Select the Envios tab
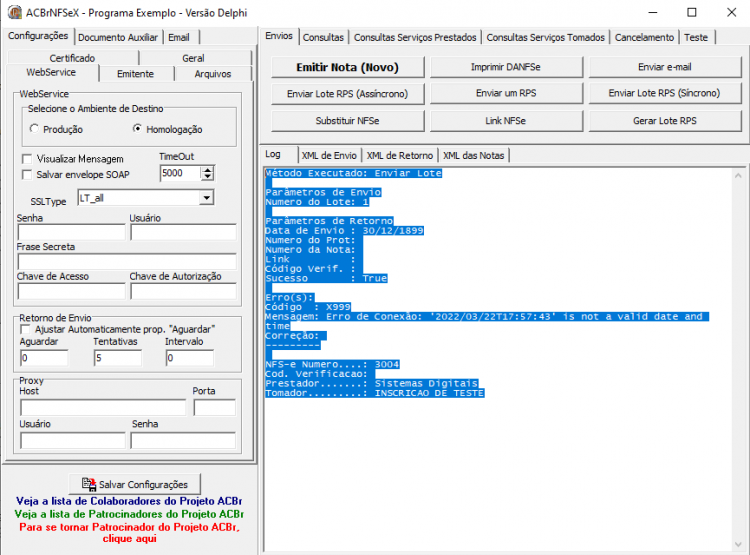Screen dimensions: 750x555 click(x=279, y=36)
